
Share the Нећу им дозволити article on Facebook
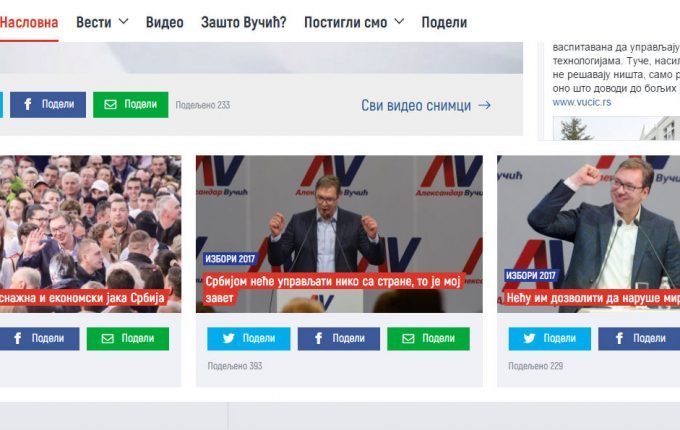tap(639, 339)
